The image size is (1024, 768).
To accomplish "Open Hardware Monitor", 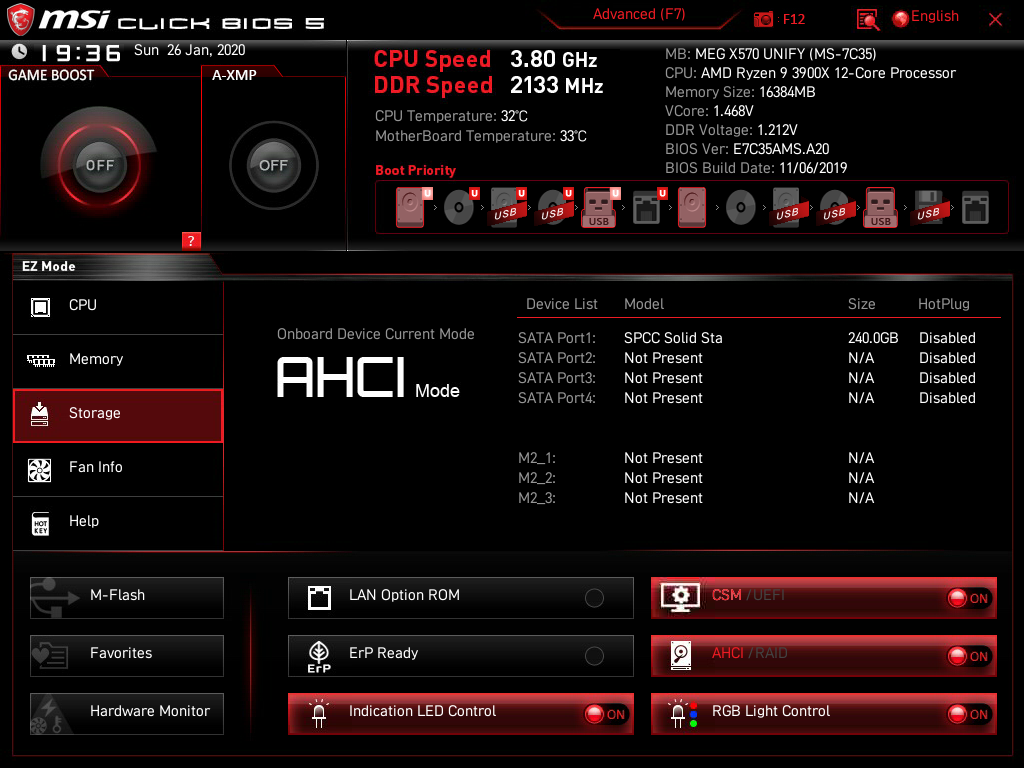I will pos(127,714).
